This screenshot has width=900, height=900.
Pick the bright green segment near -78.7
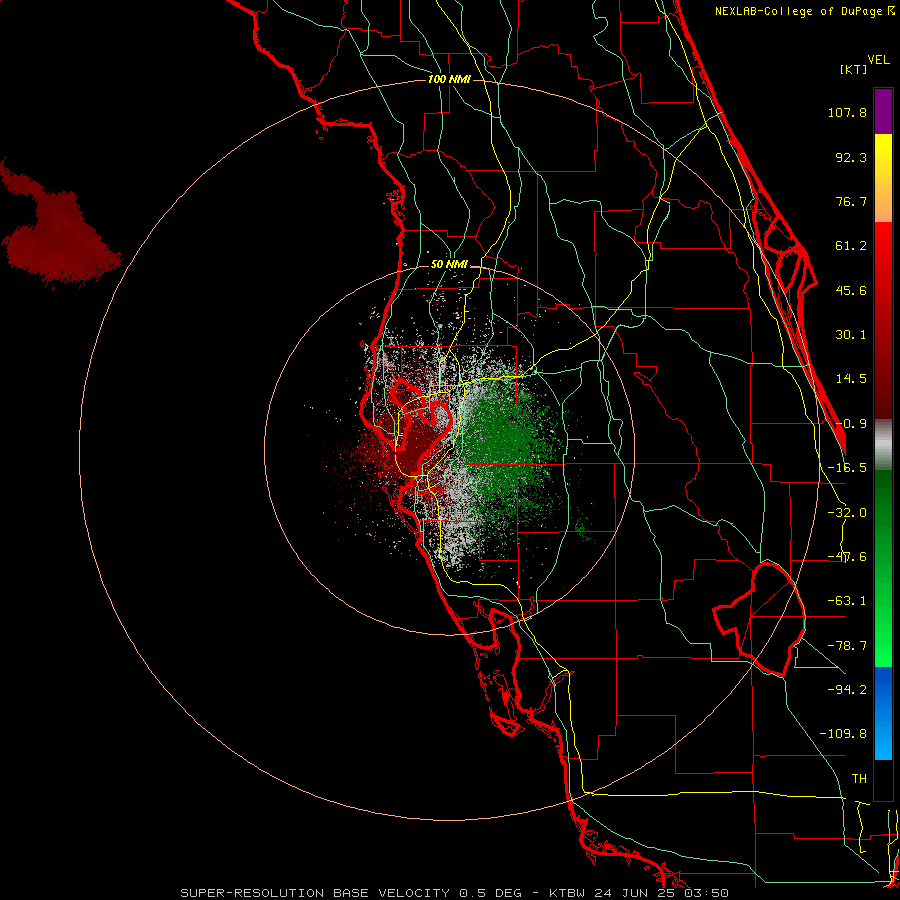883,643
